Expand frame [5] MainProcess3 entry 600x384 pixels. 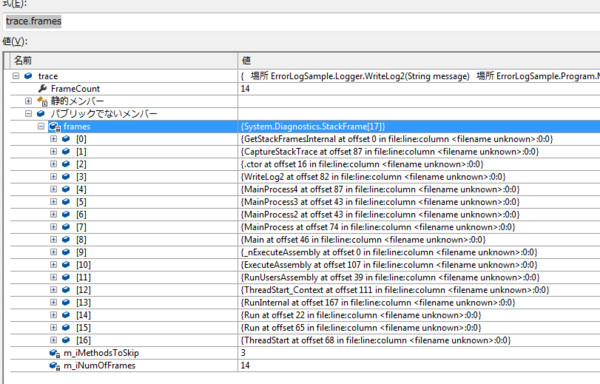(x=54, y=202)
